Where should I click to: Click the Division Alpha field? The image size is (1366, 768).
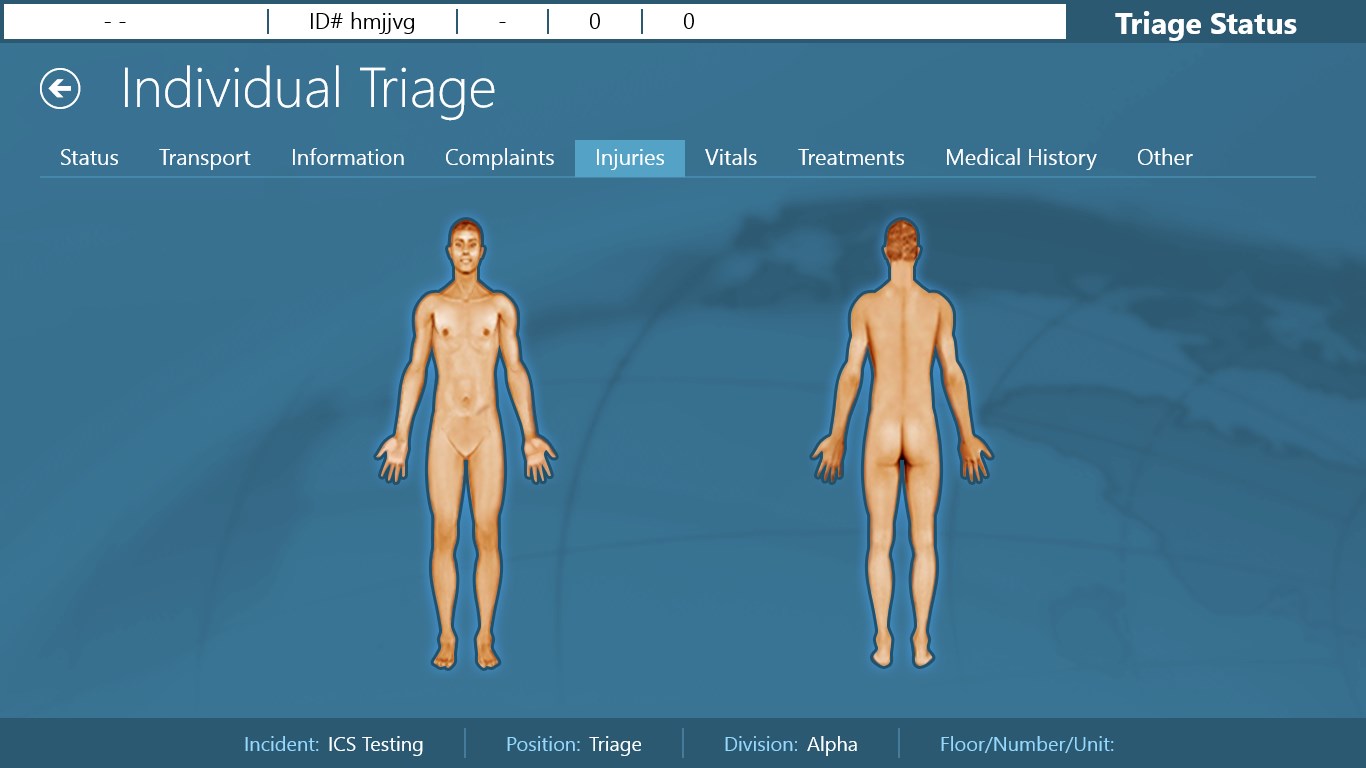click(790, 744)
